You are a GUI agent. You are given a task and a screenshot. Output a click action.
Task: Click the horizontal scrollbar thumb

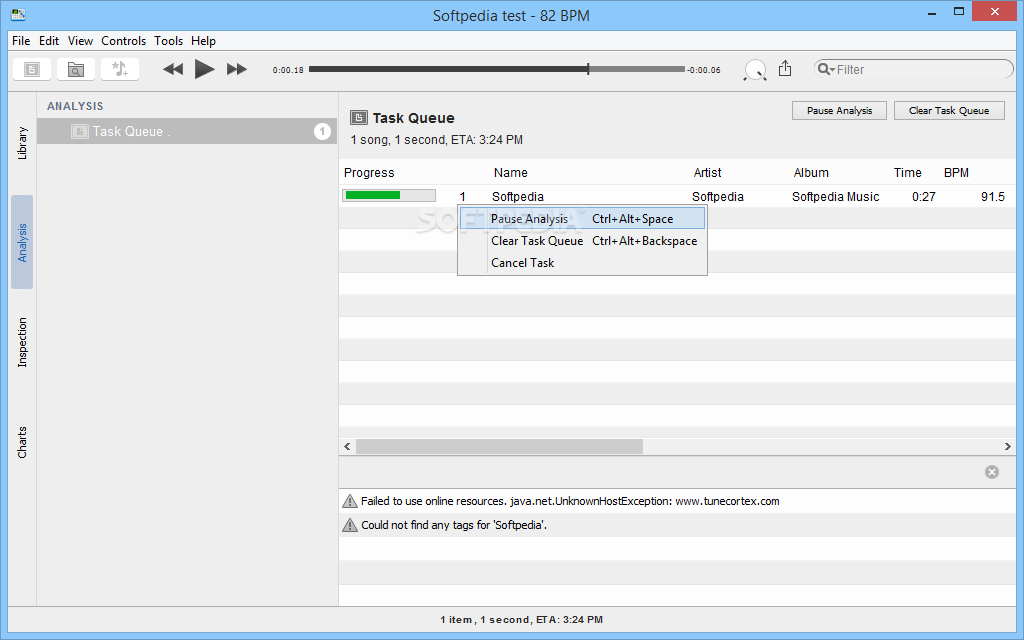point(500,447)
